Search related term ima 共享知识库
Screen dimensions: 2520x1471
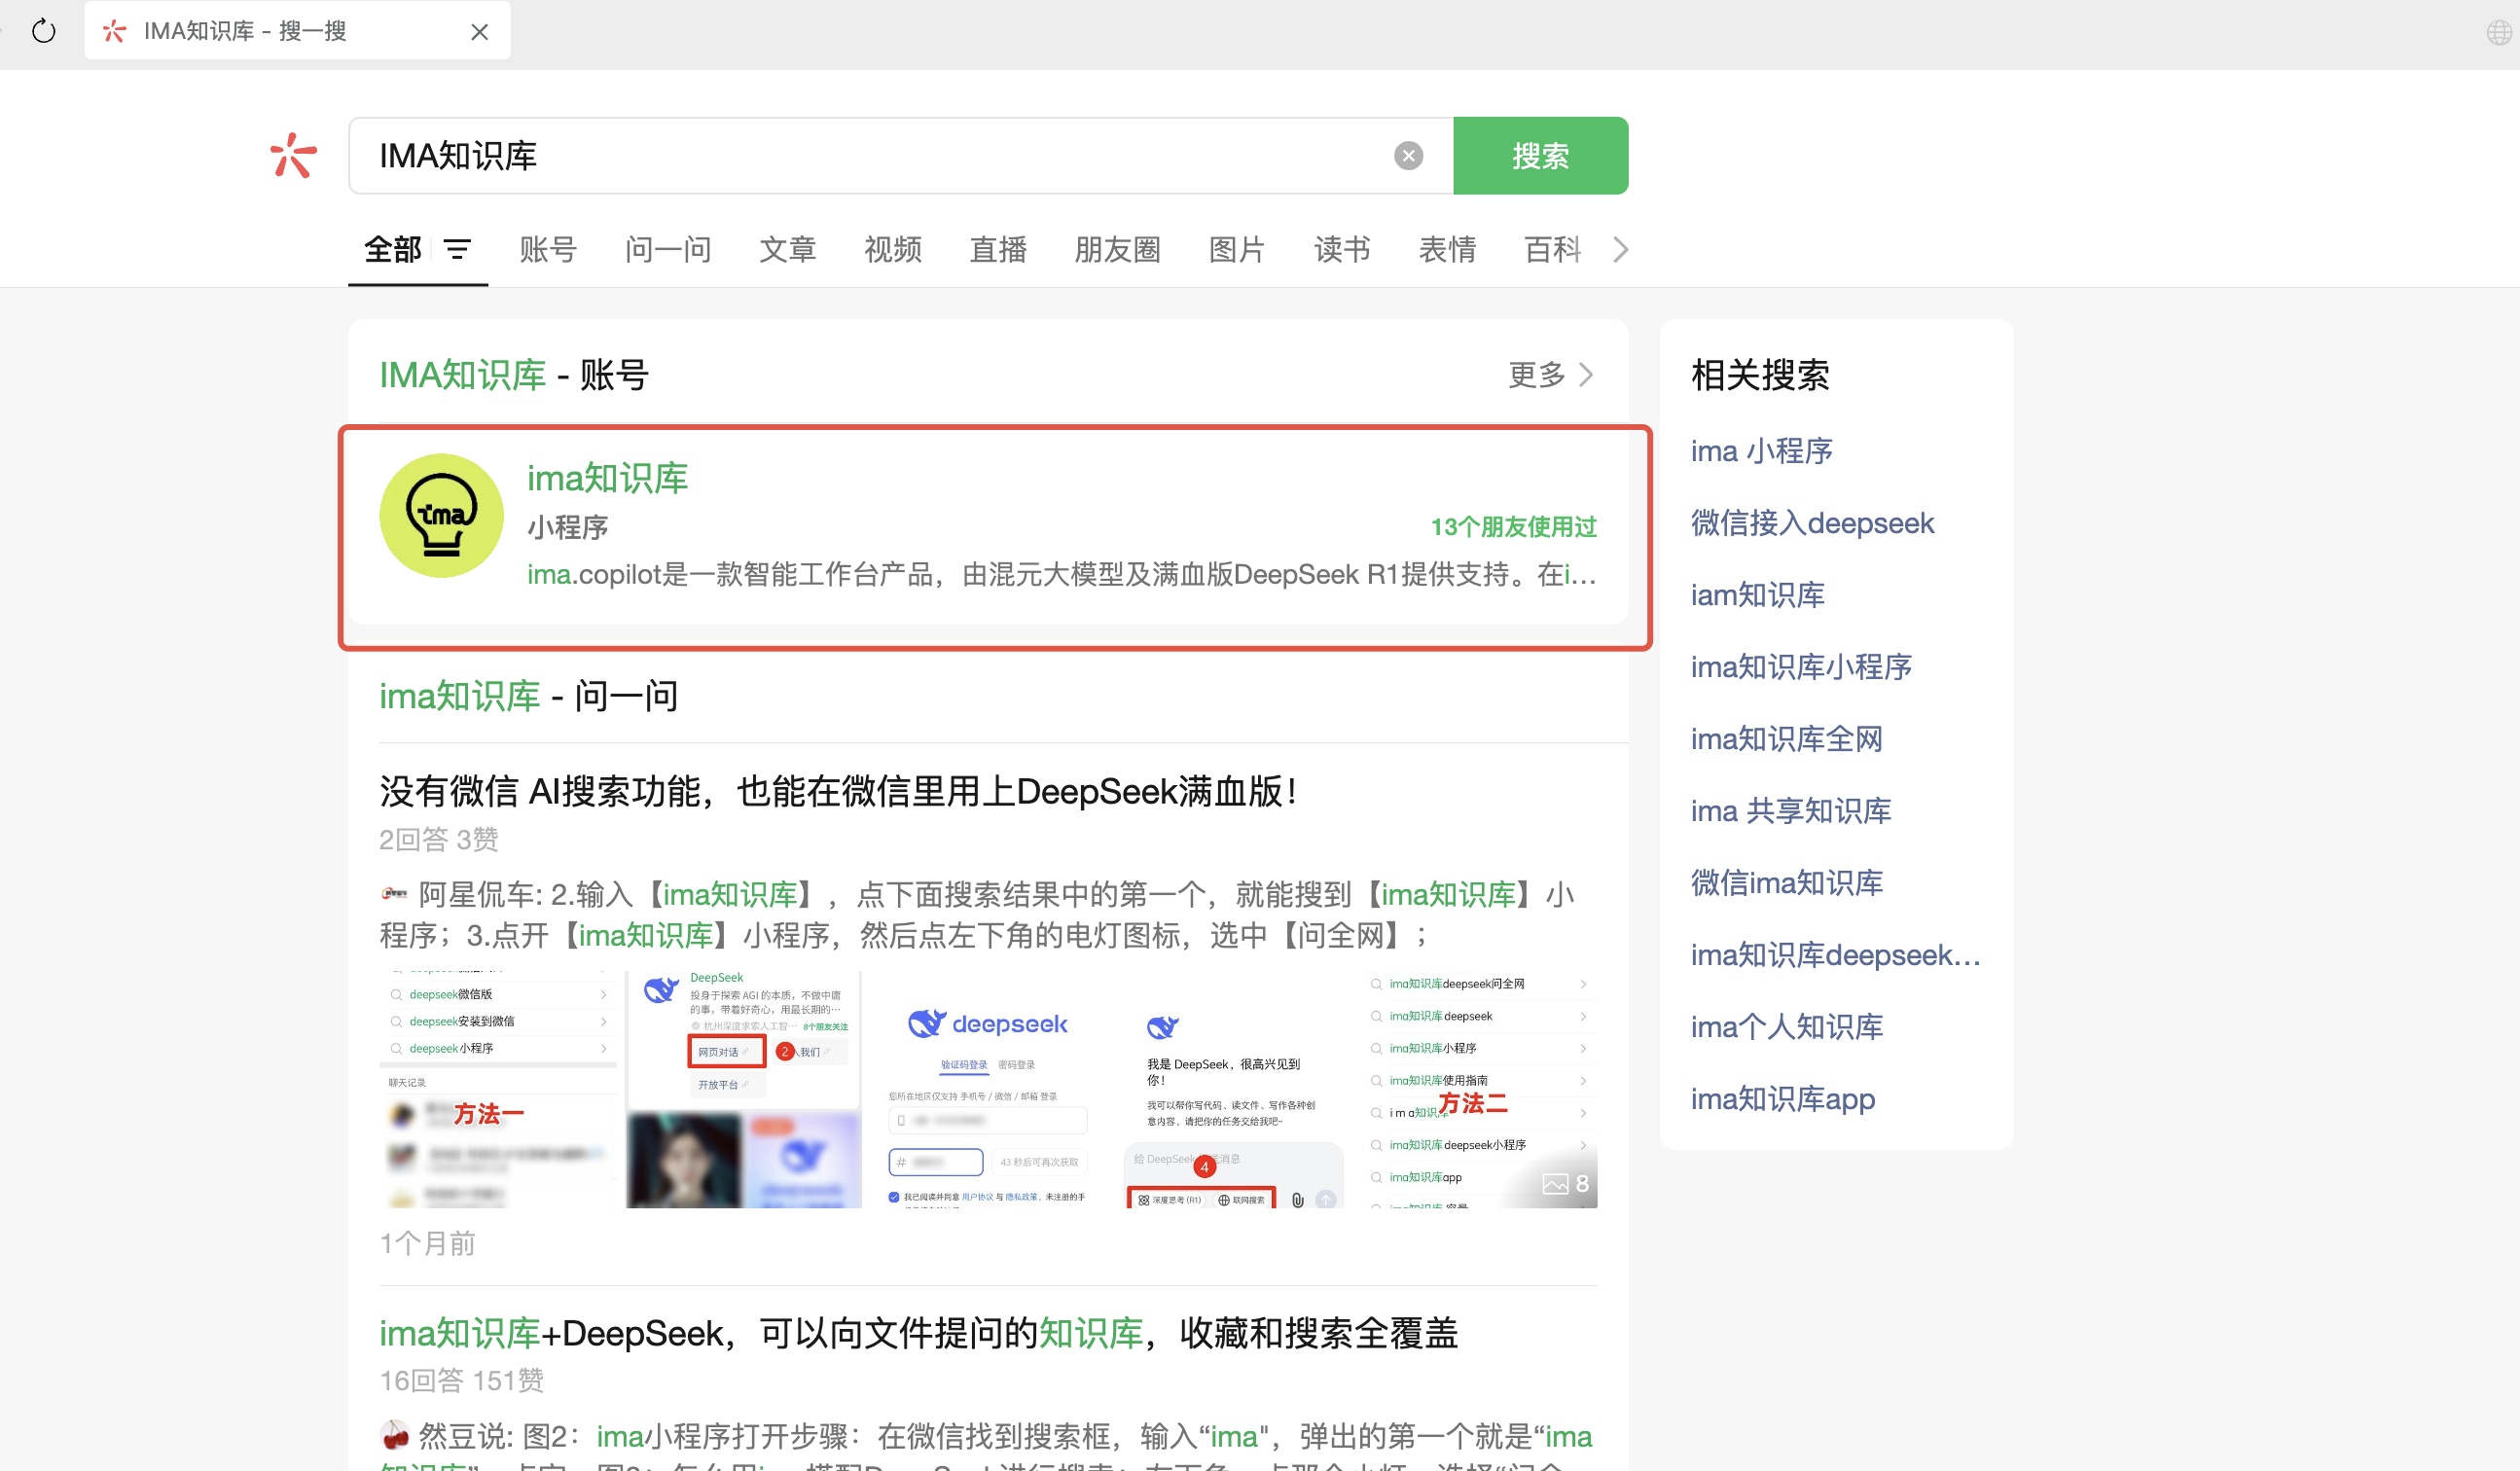pos(1790,811)
